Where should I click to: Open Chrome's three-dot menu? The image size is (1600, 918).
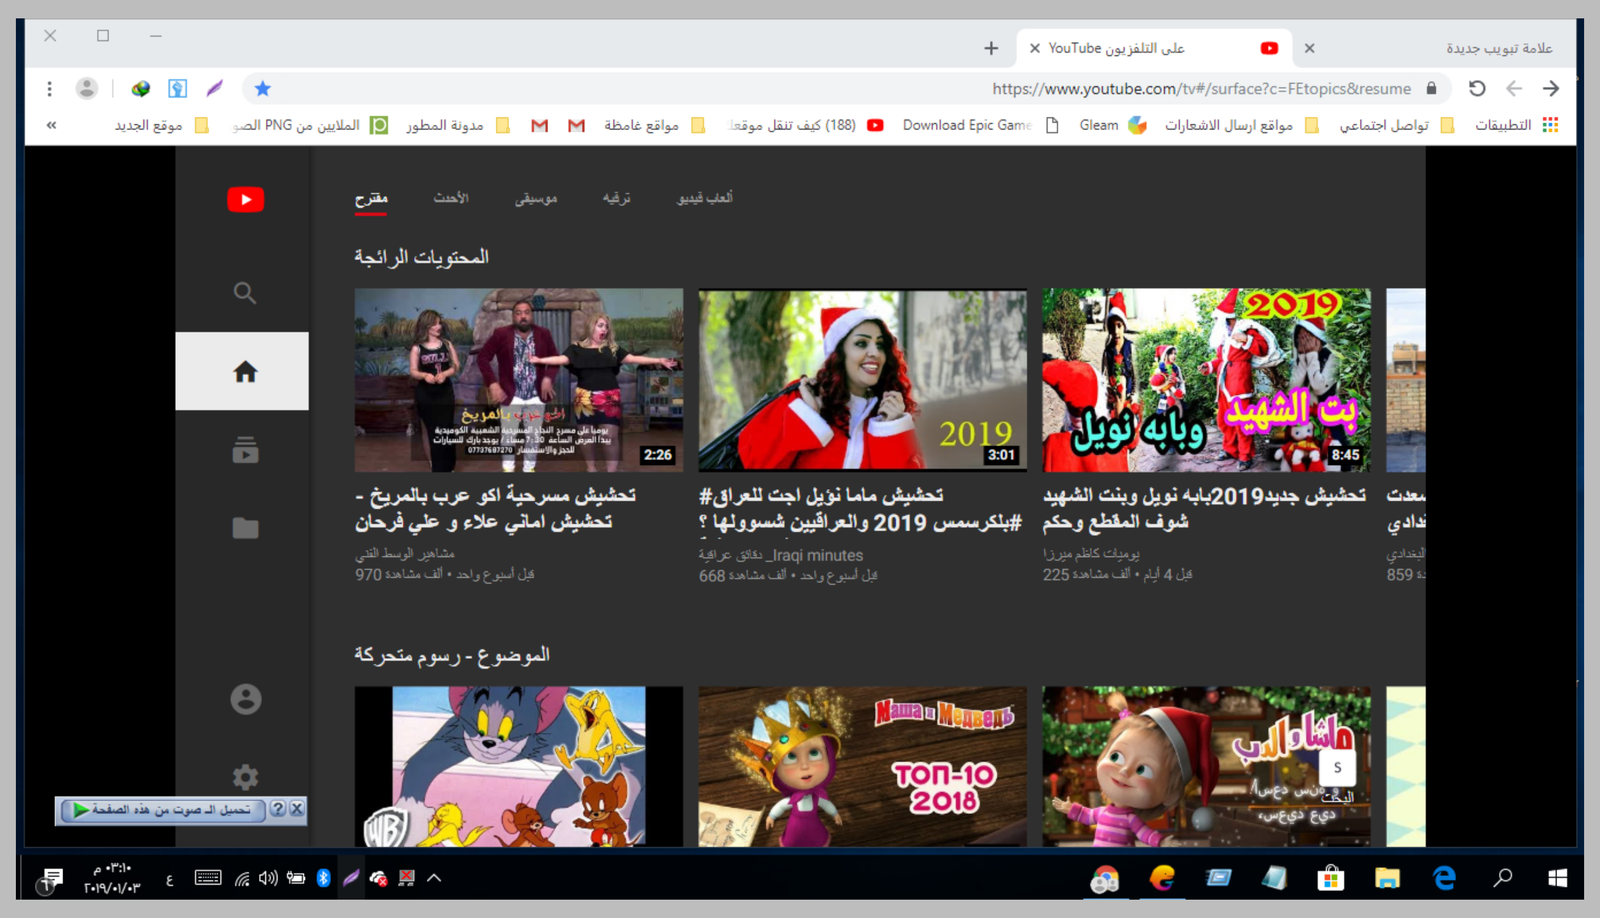coord(49,88)
